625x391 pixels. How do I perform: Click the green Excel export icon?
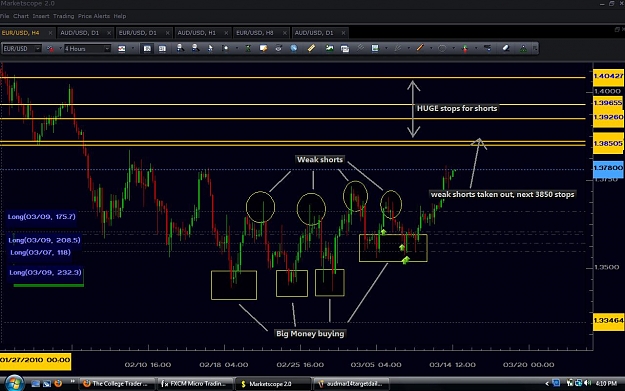point(248,48)
